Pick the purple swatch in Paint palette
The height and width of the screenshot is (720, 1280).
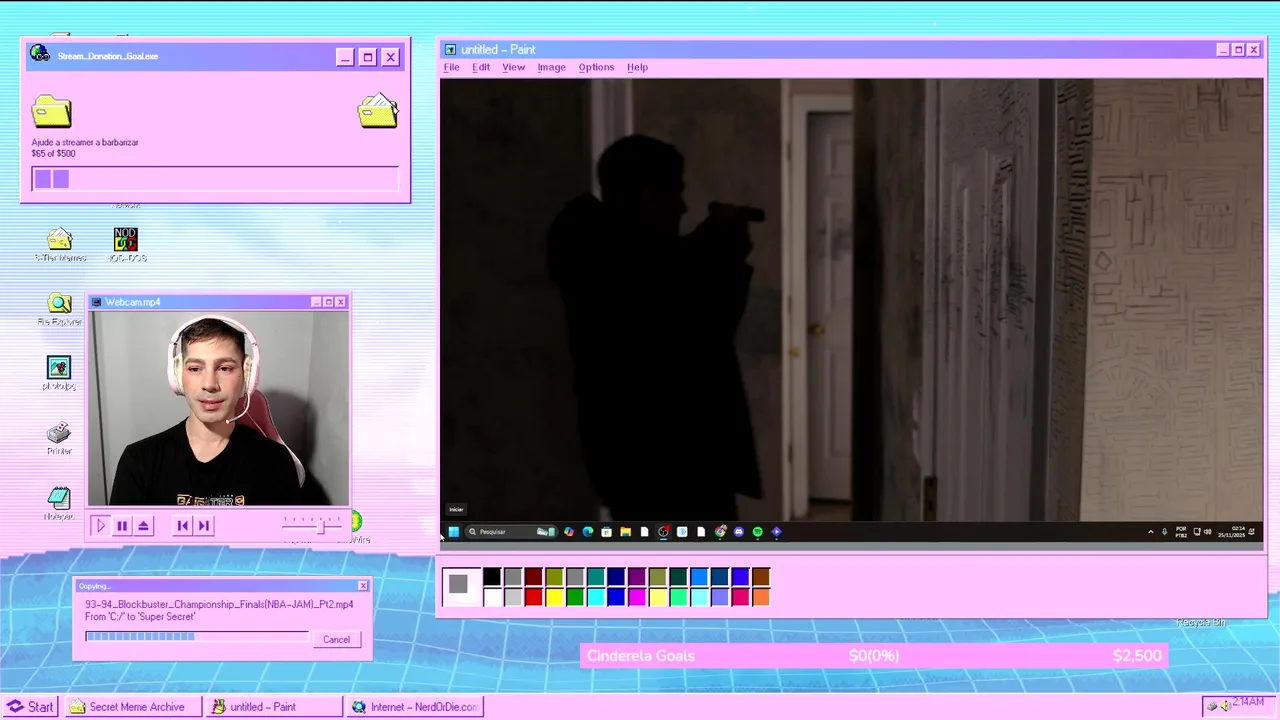[x=637, y=576]
